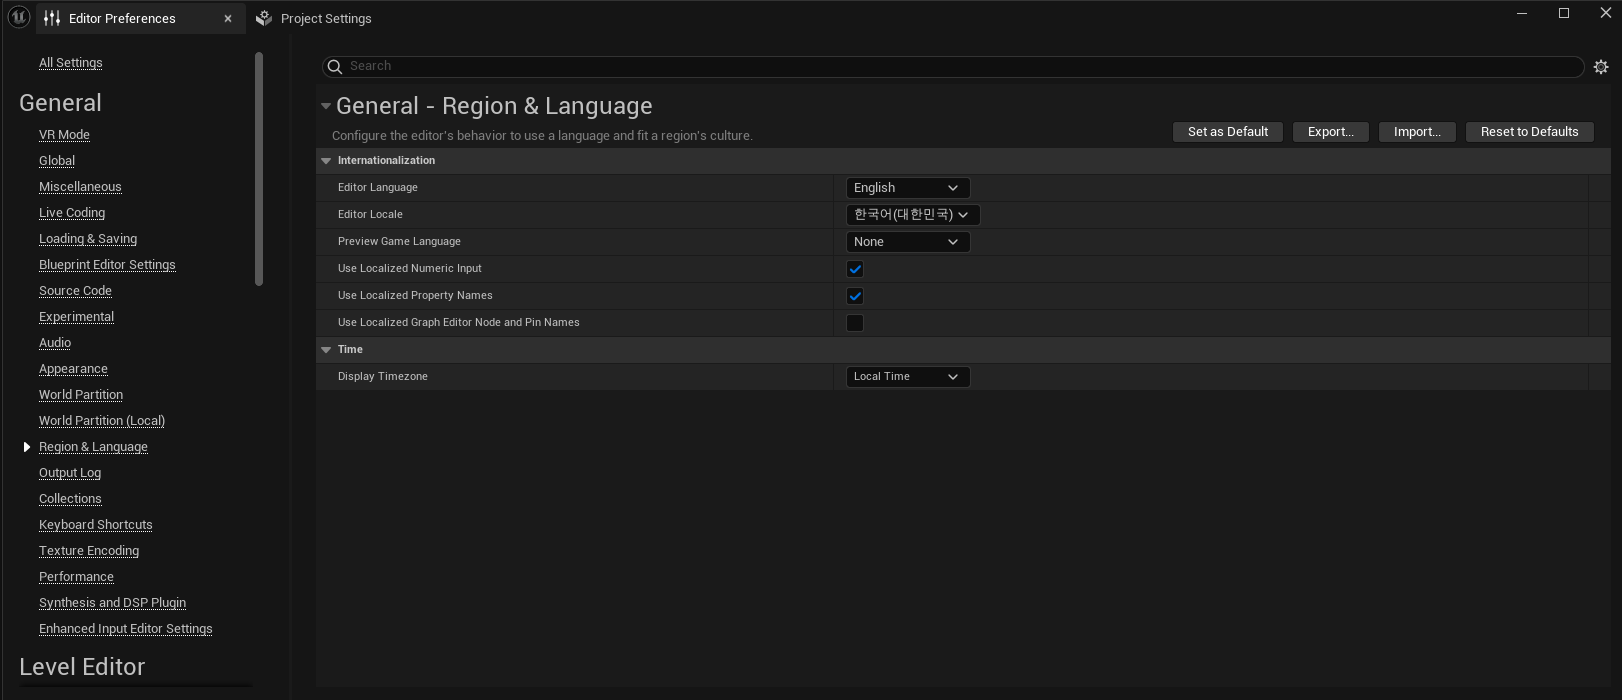This screenshot has width=1622, height=700.
Task: Click the Level Editor category heading
Action: pos(82,667)
